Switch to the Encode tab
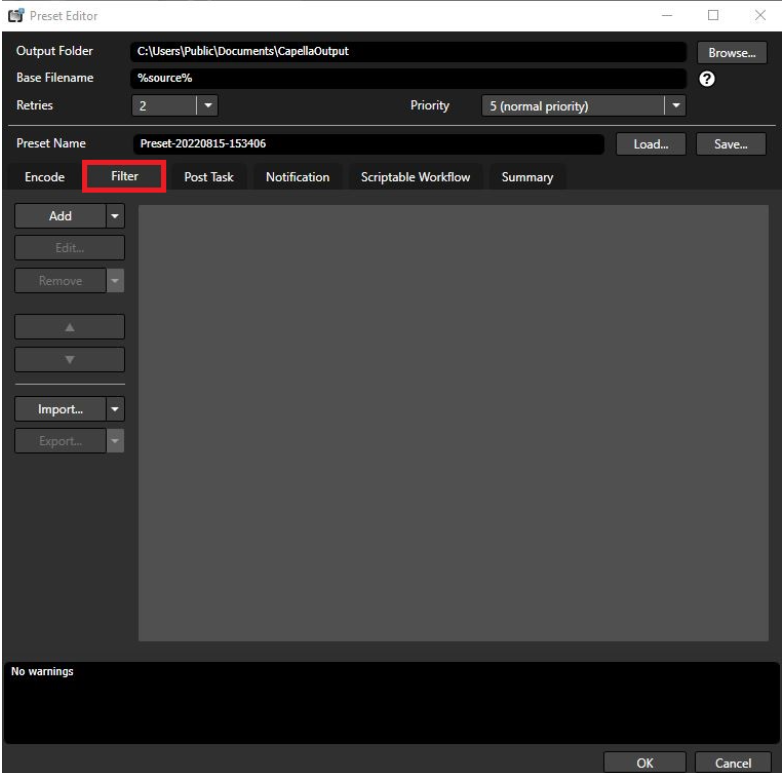The image size is (782, 773). [44, 177]
